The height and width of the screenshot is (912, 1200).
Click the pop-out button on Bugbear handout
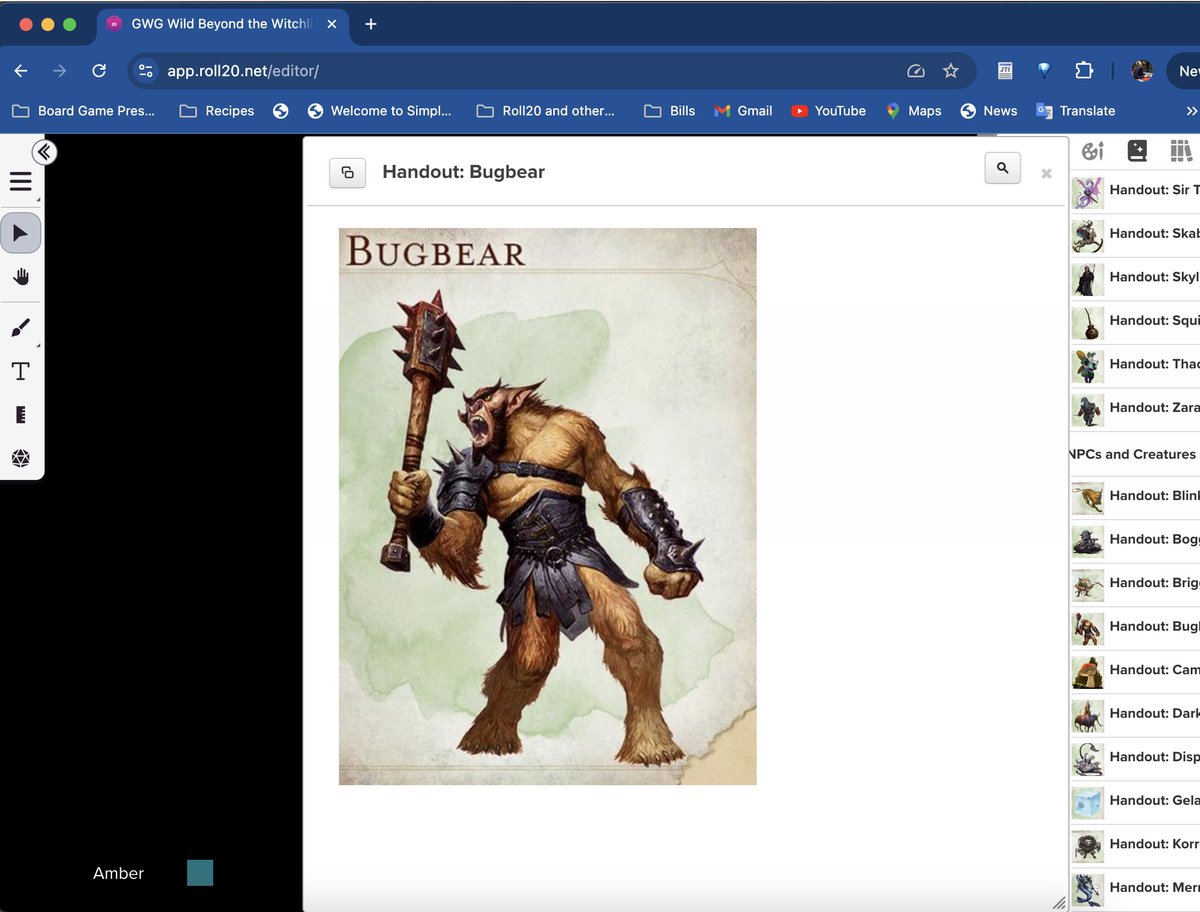[347, 172]
